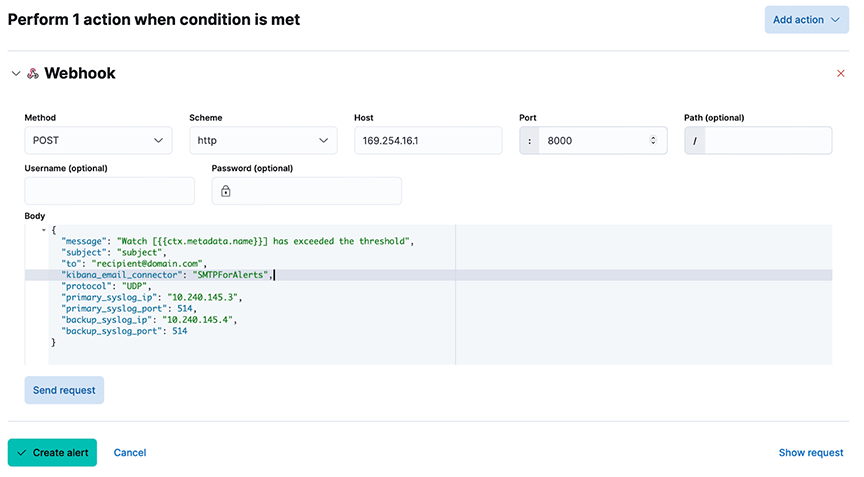Collapse the Webhook section chevron
The width and height of the screenshot is (864, 477).
16,73
